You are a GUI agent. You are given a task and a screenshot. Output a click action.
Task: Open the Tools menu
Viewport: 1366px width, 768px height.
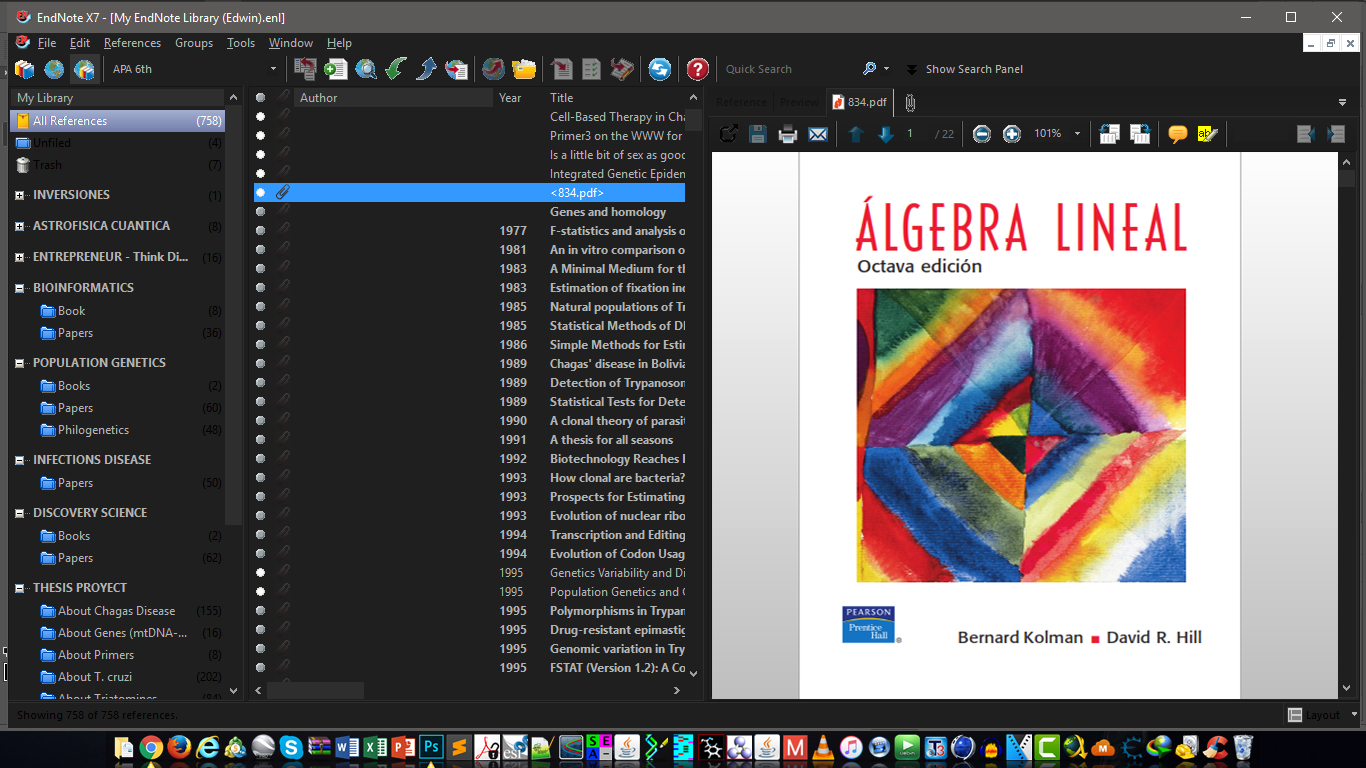pyautogui.click(x=241, y=43)
